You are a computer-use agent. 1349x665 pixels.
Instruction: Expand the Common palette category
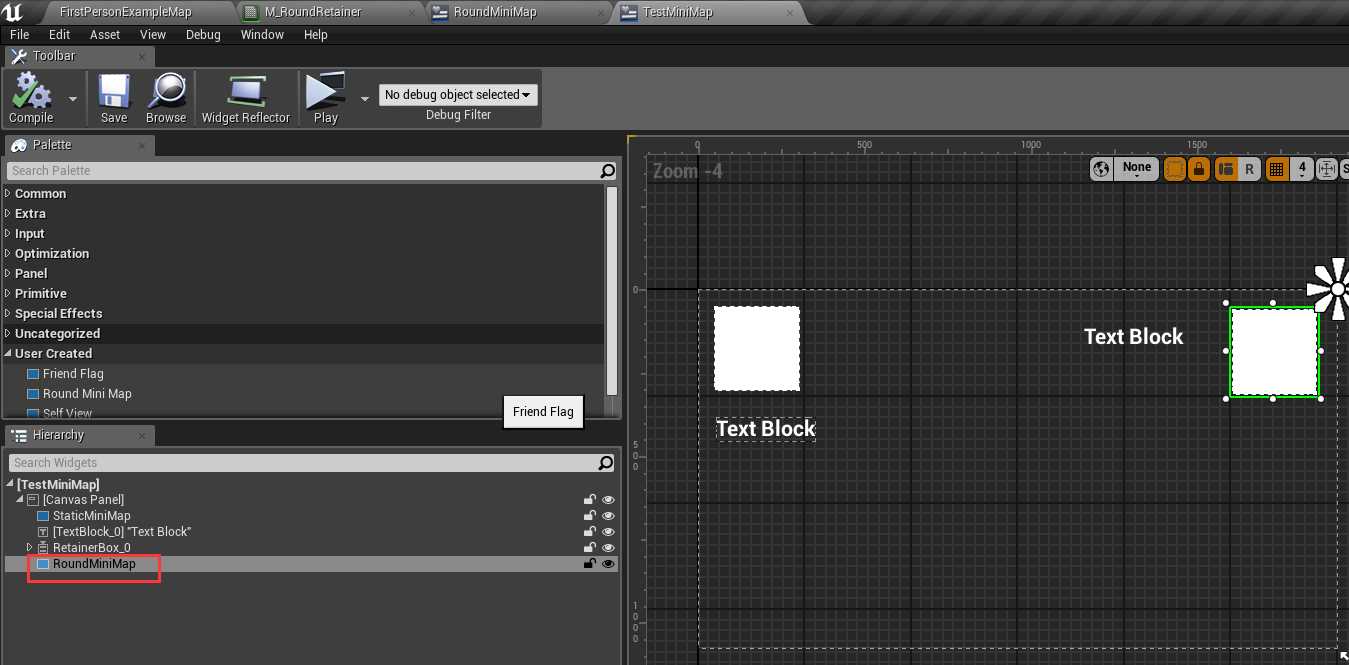pos(9,194)
